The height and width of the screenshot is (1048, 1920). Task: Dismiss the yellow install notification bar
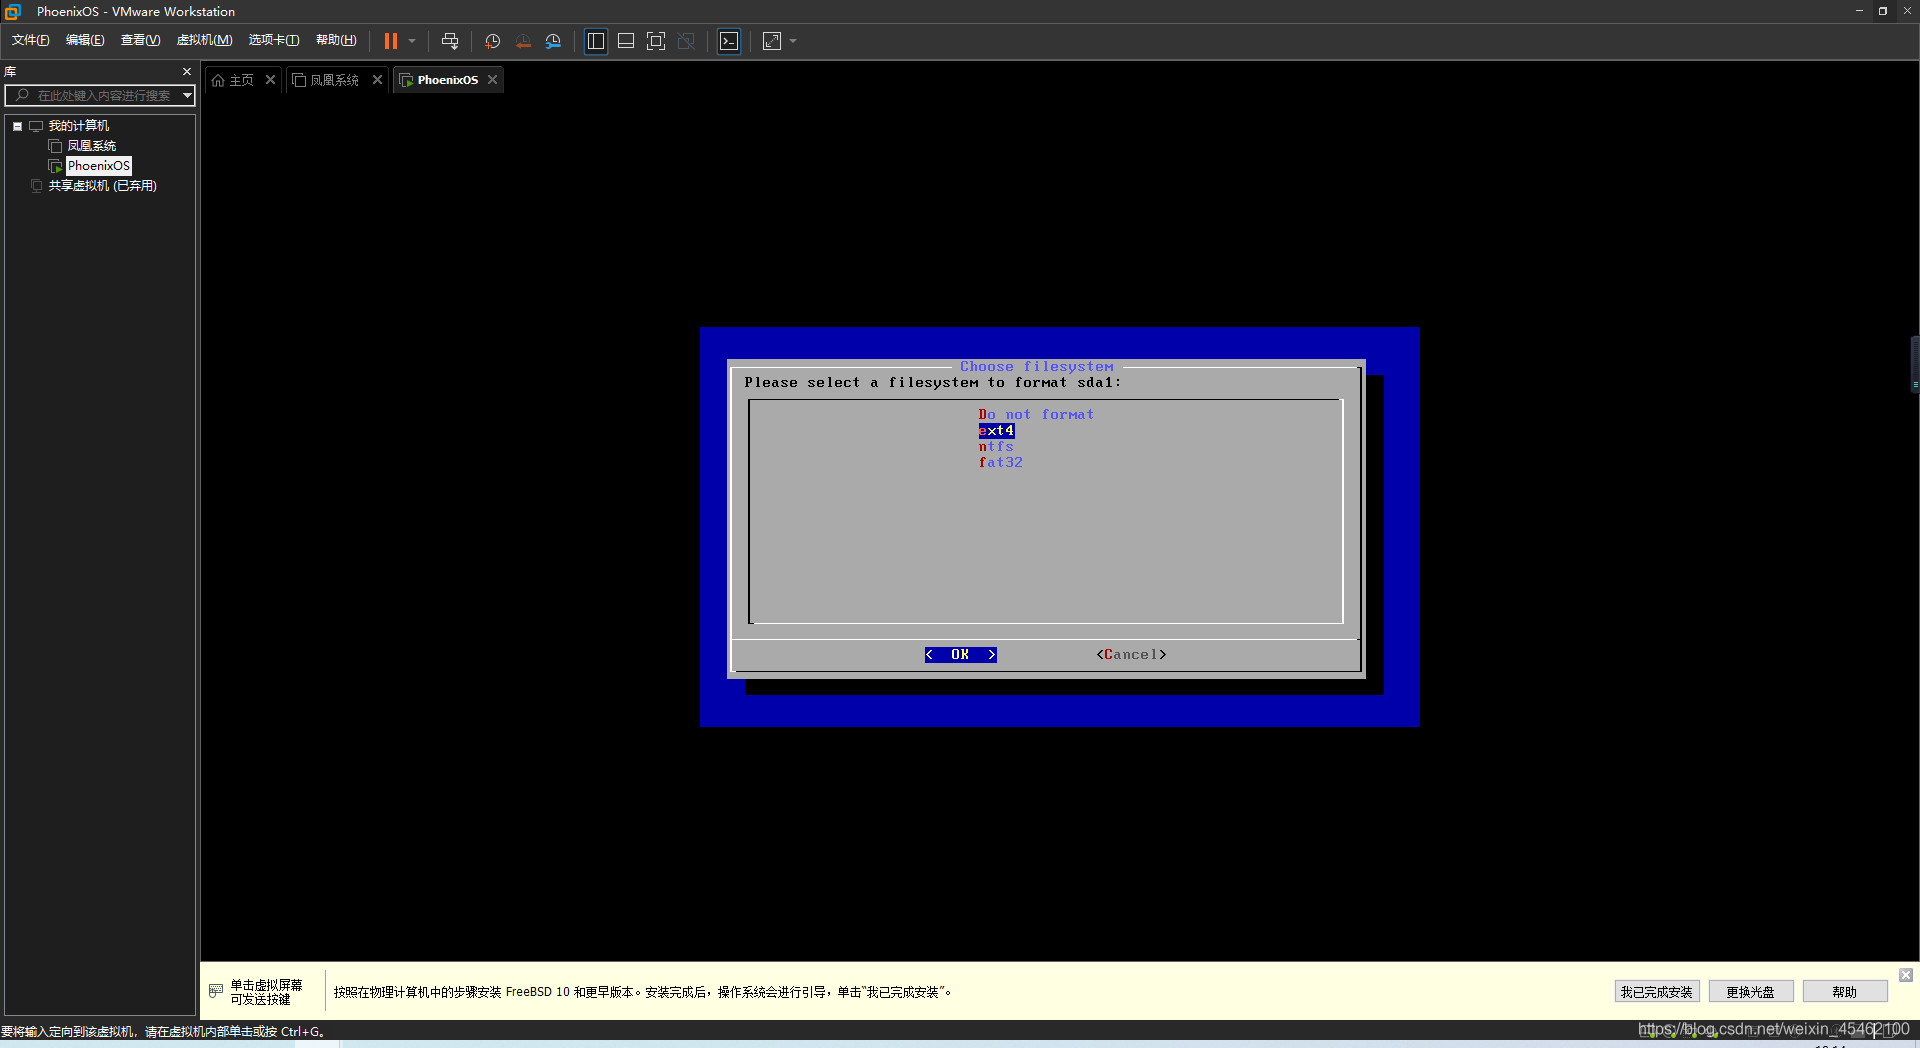[1906, 975]
